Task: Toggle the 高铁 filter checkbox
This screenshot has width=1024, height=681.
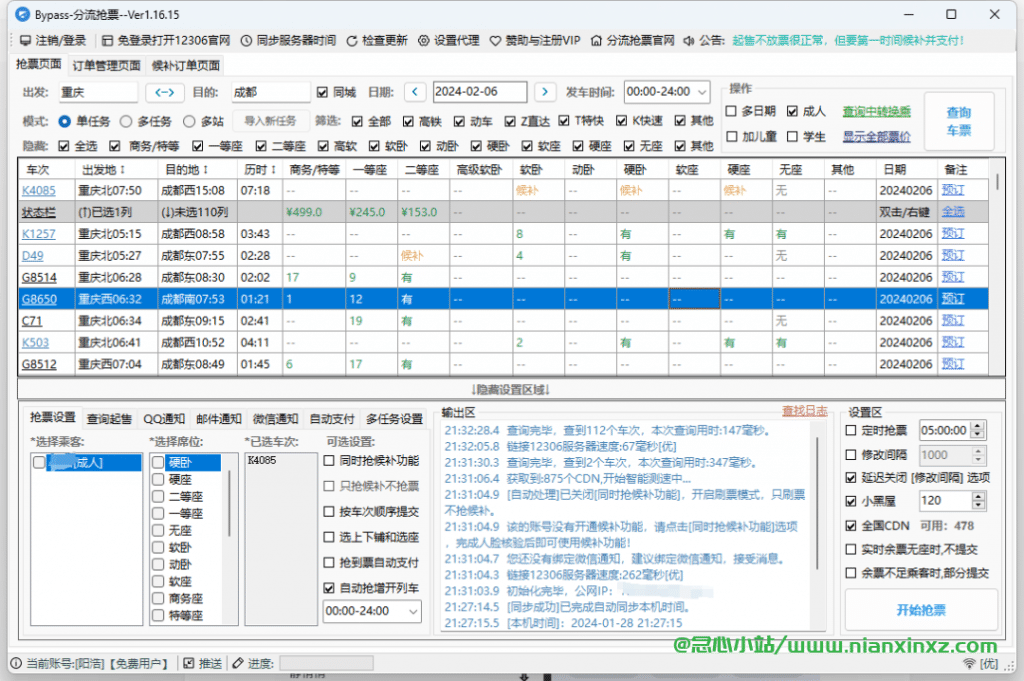Action: point(408,121)
